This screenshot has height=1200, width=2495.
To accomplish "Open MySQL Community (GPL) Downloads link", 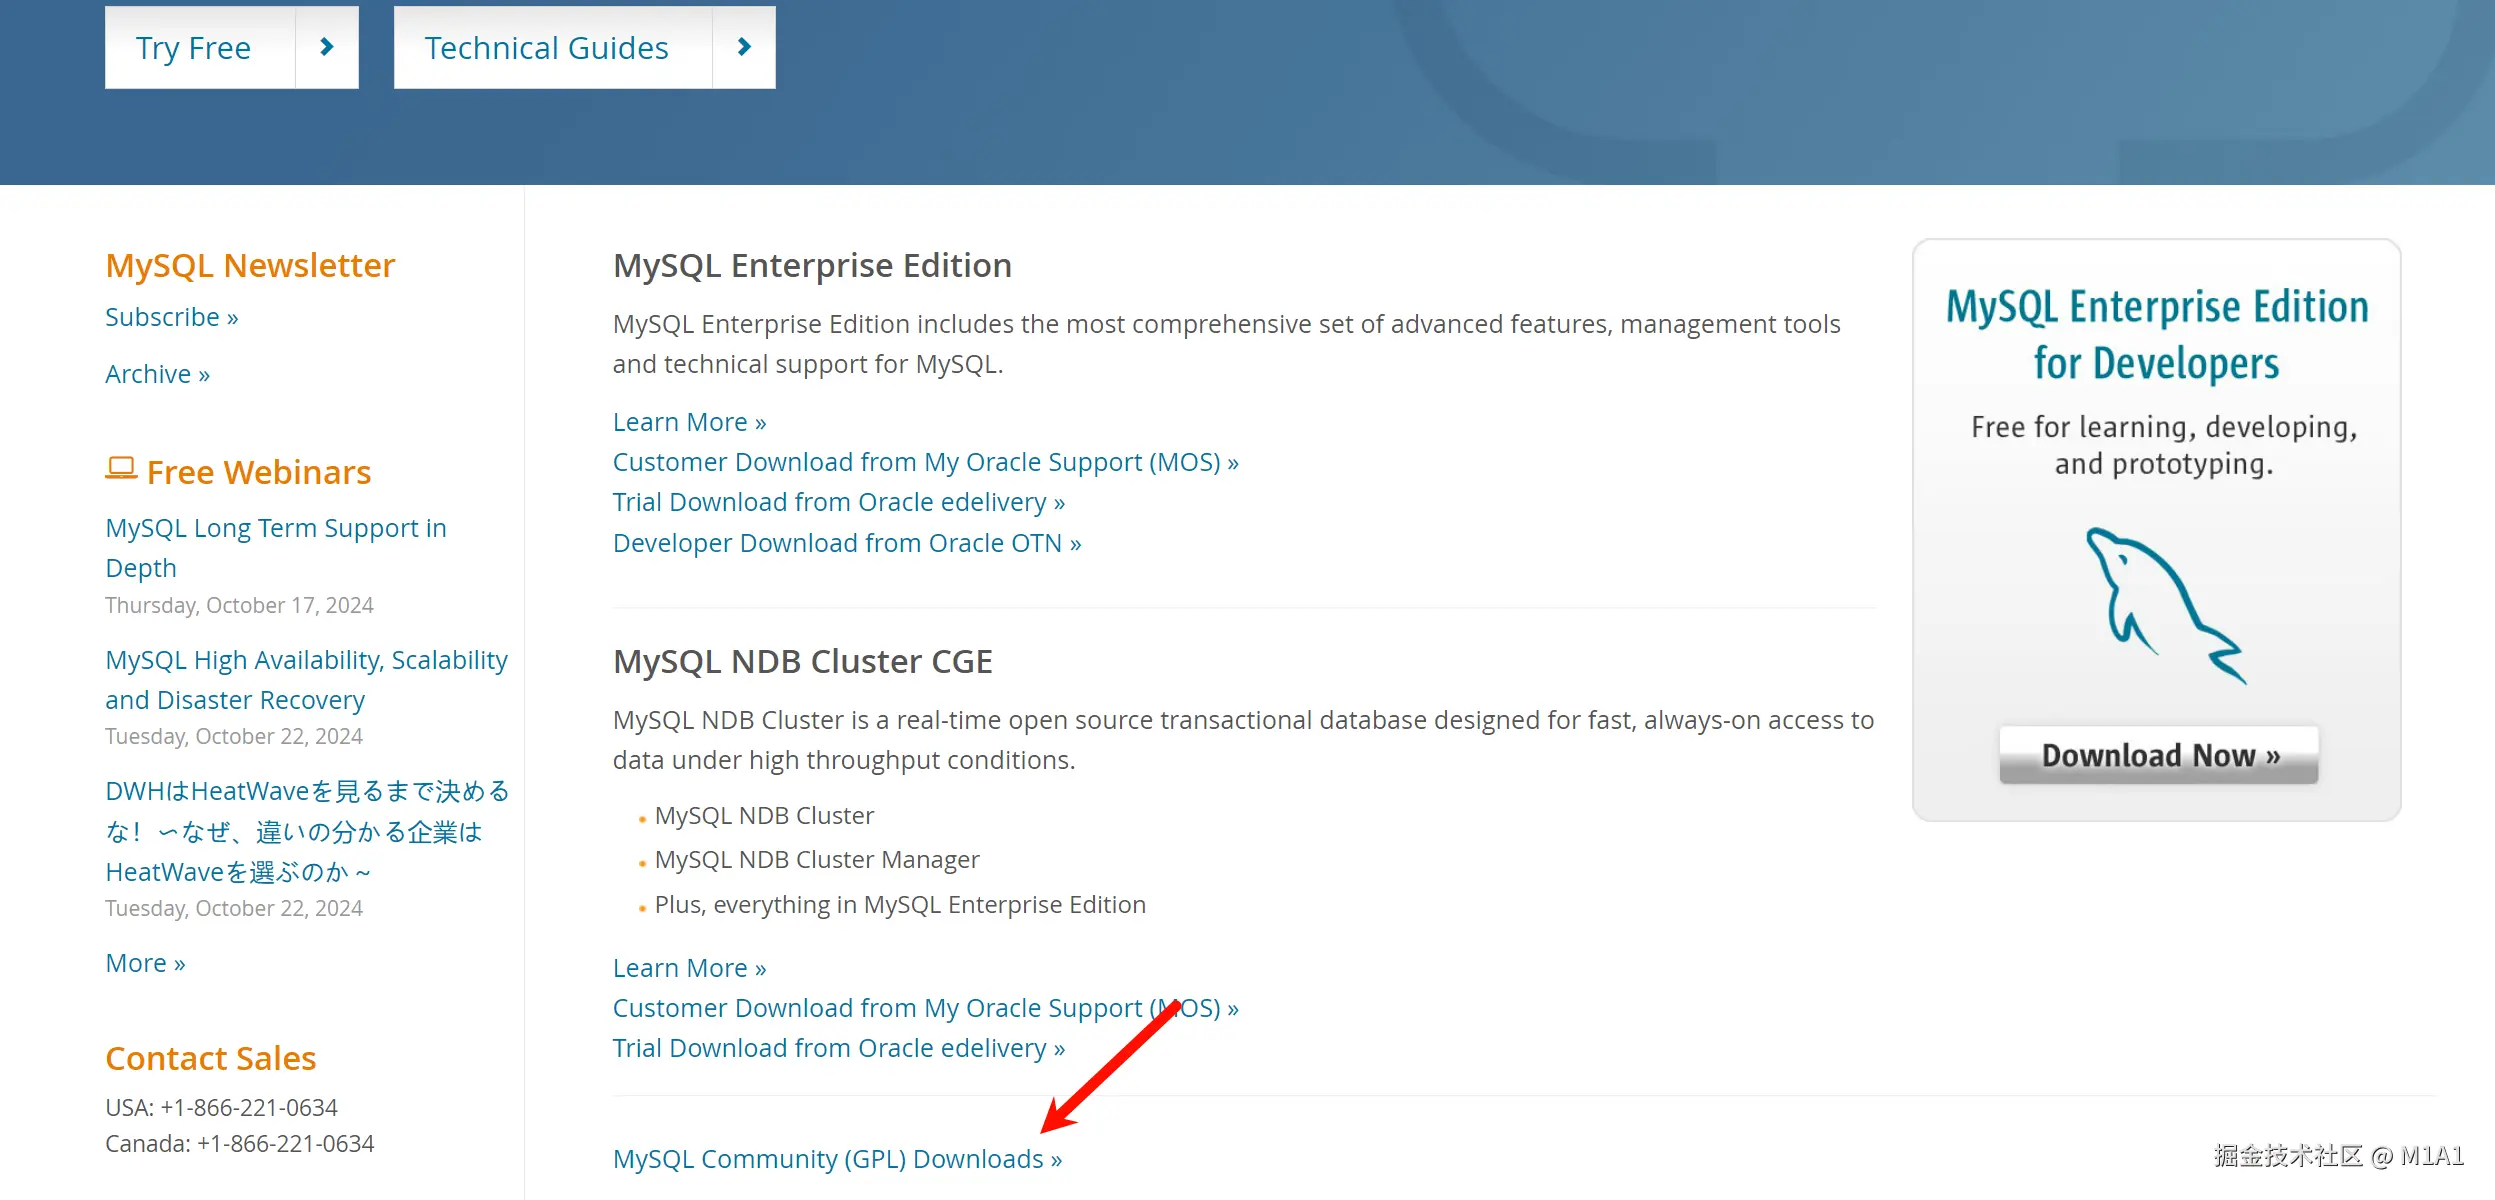I will [x=837, y=1158].
